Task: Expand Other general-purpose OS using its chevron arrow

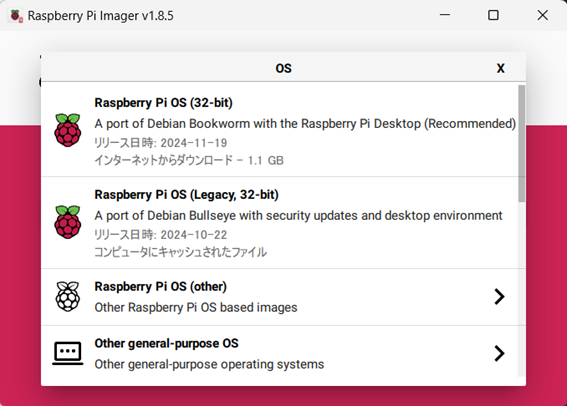Action: pos(499,354)
